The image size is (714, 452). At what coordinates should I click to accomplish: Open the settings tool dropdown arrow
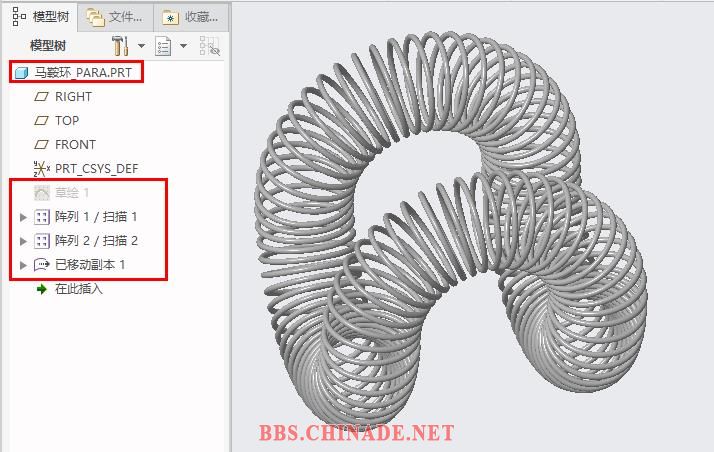141,46
